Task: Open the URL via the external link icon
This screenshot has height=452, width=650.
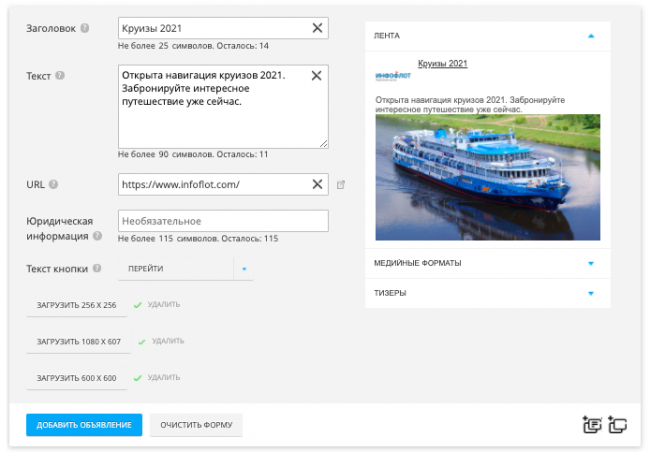Action: point(341,185)
